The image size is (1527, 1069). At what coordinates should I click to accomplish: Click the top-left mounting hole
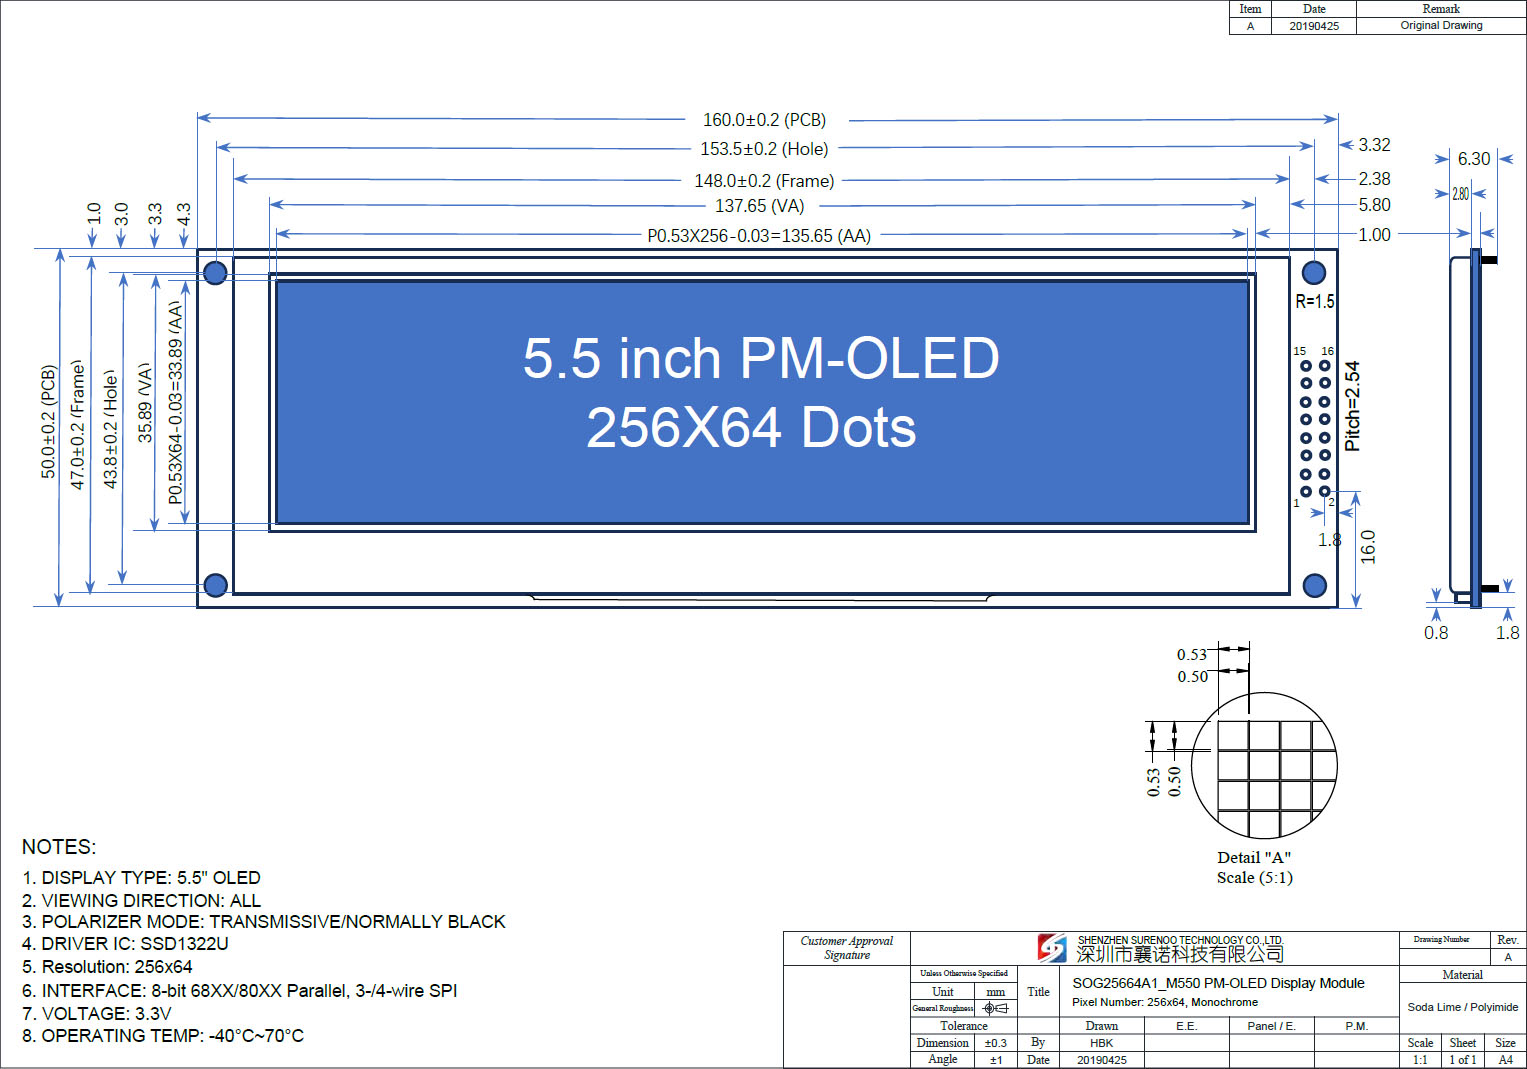point(215,272)
